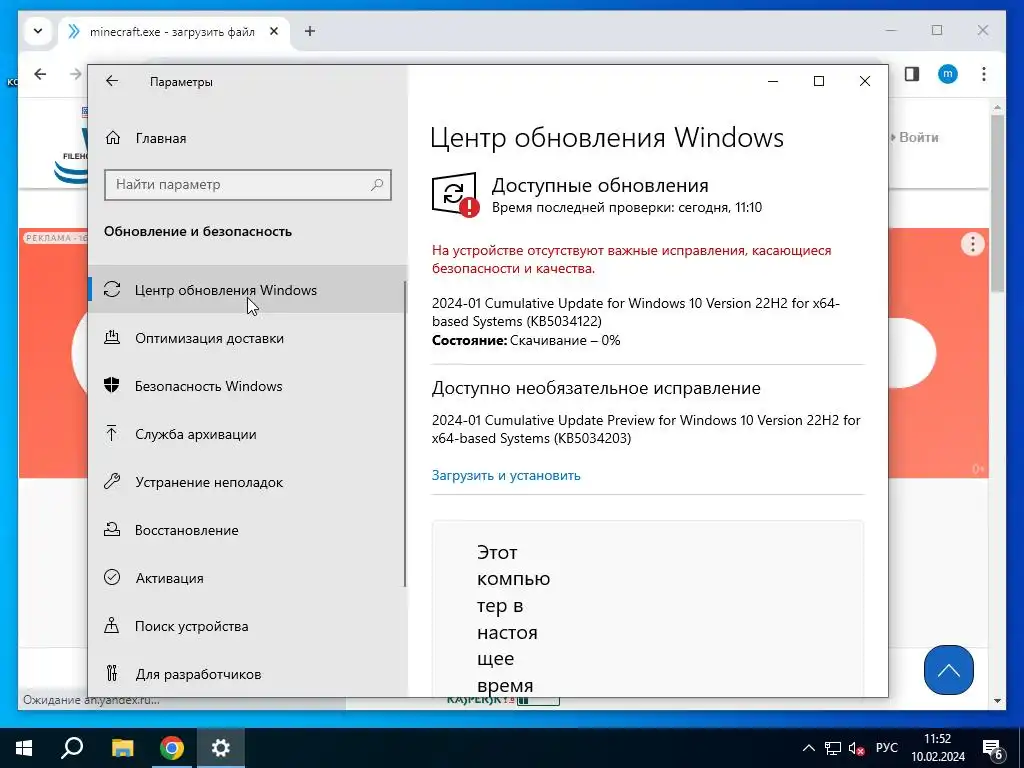The image size is (1024, 768).
Task: Click the update status icon with red alert
Action: pos(455,194)
